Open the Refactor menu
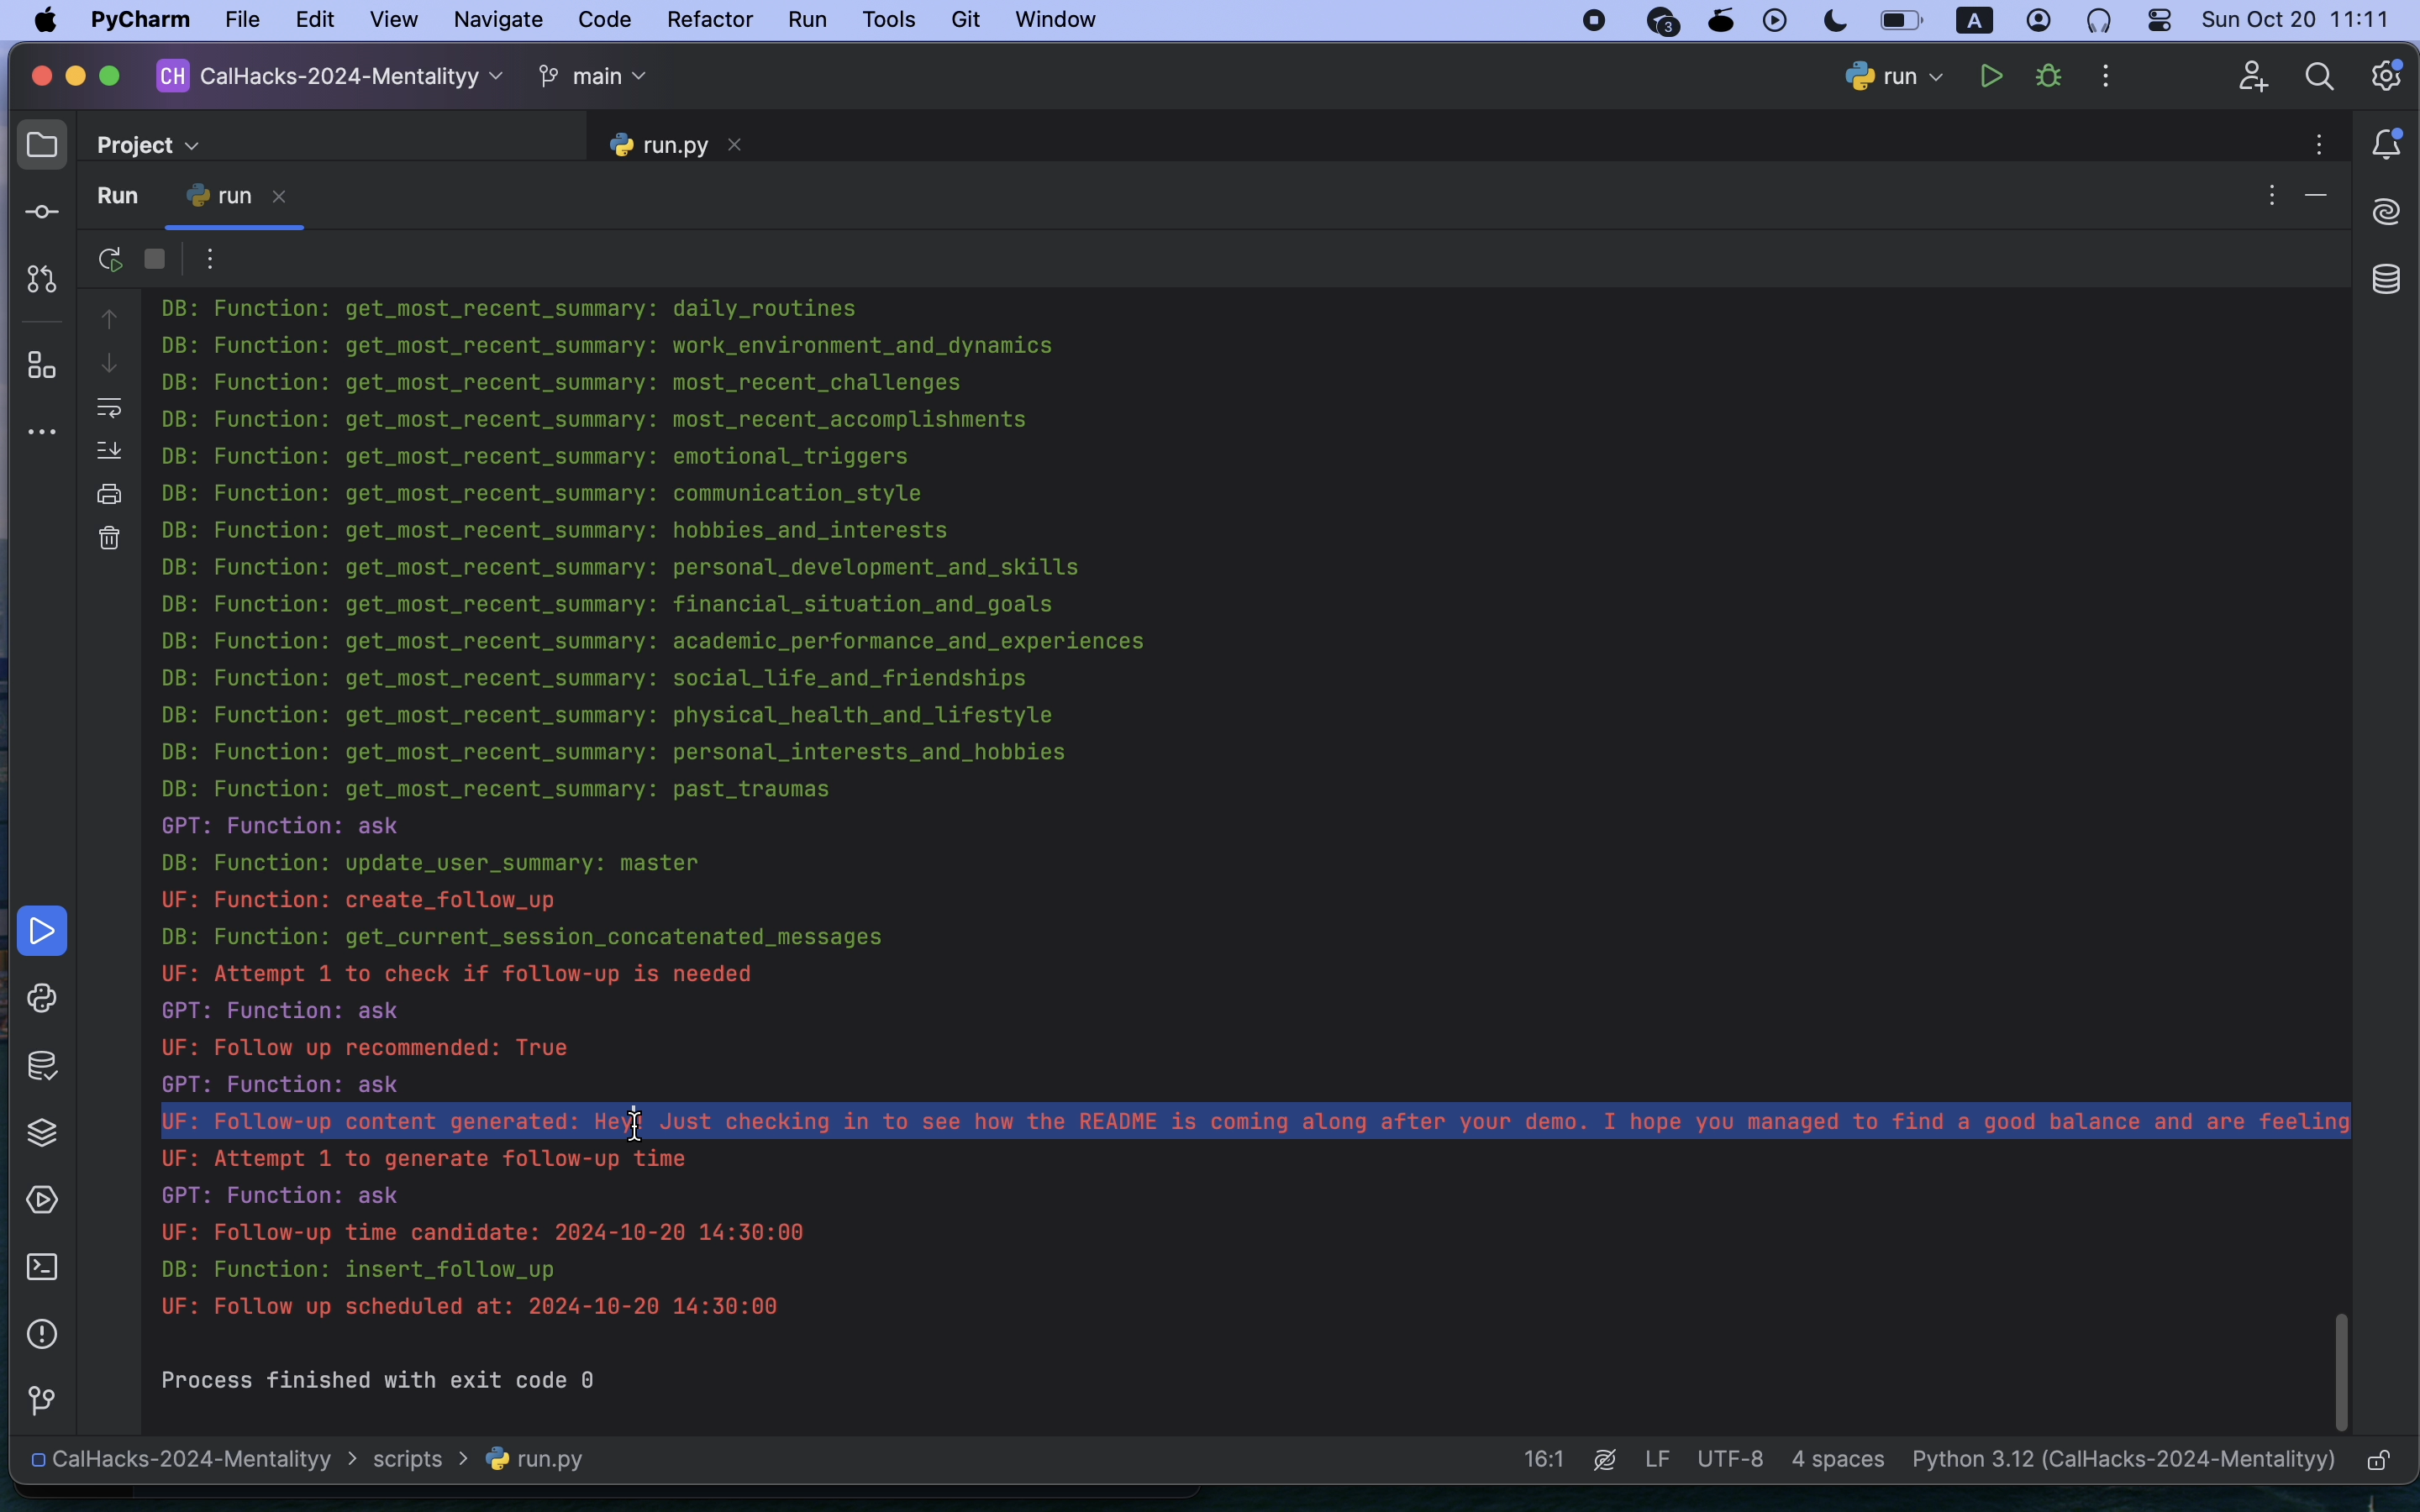 point(709,20)
